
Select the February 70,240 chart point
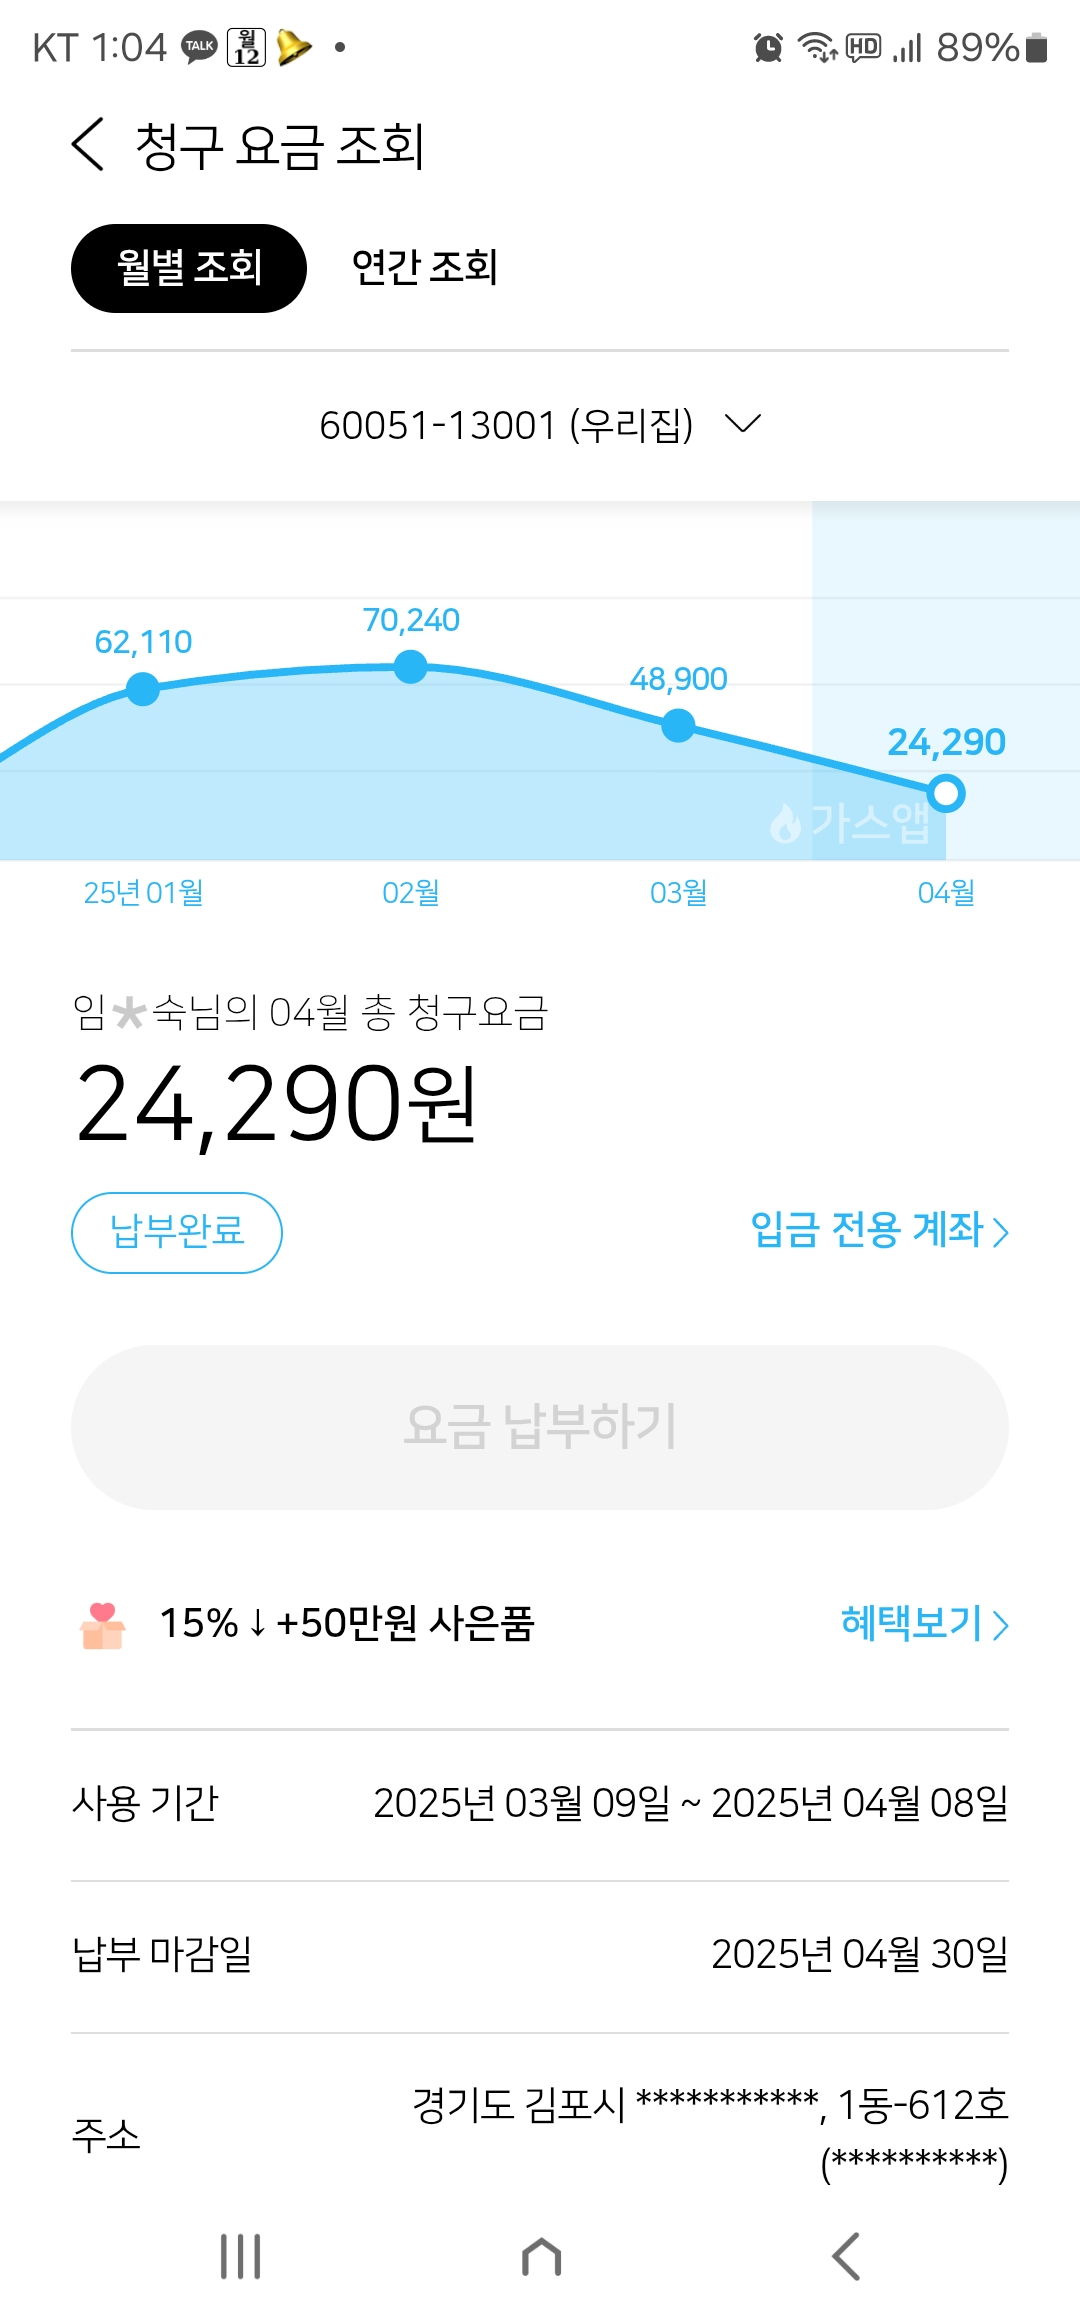(x=410, y=666)
